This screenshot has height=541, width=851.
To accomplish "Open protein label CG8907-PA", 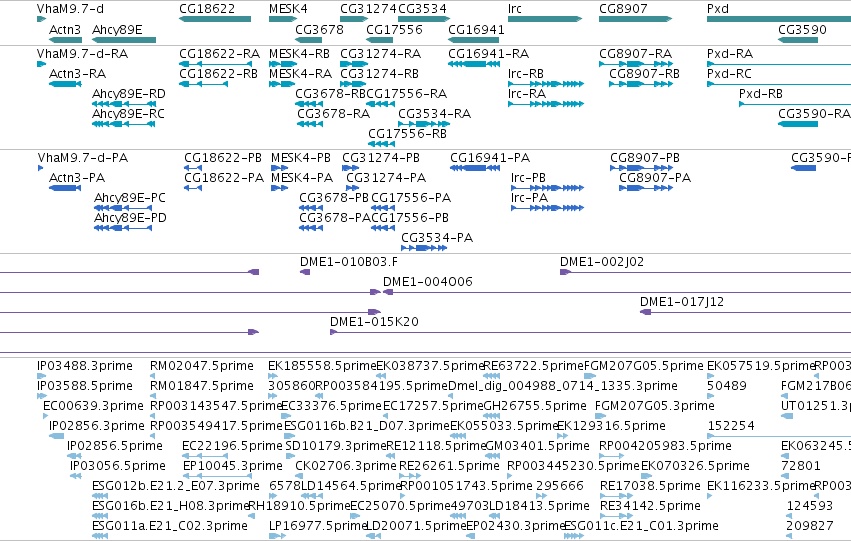I will pyautogui.click(x=655, y=178).
